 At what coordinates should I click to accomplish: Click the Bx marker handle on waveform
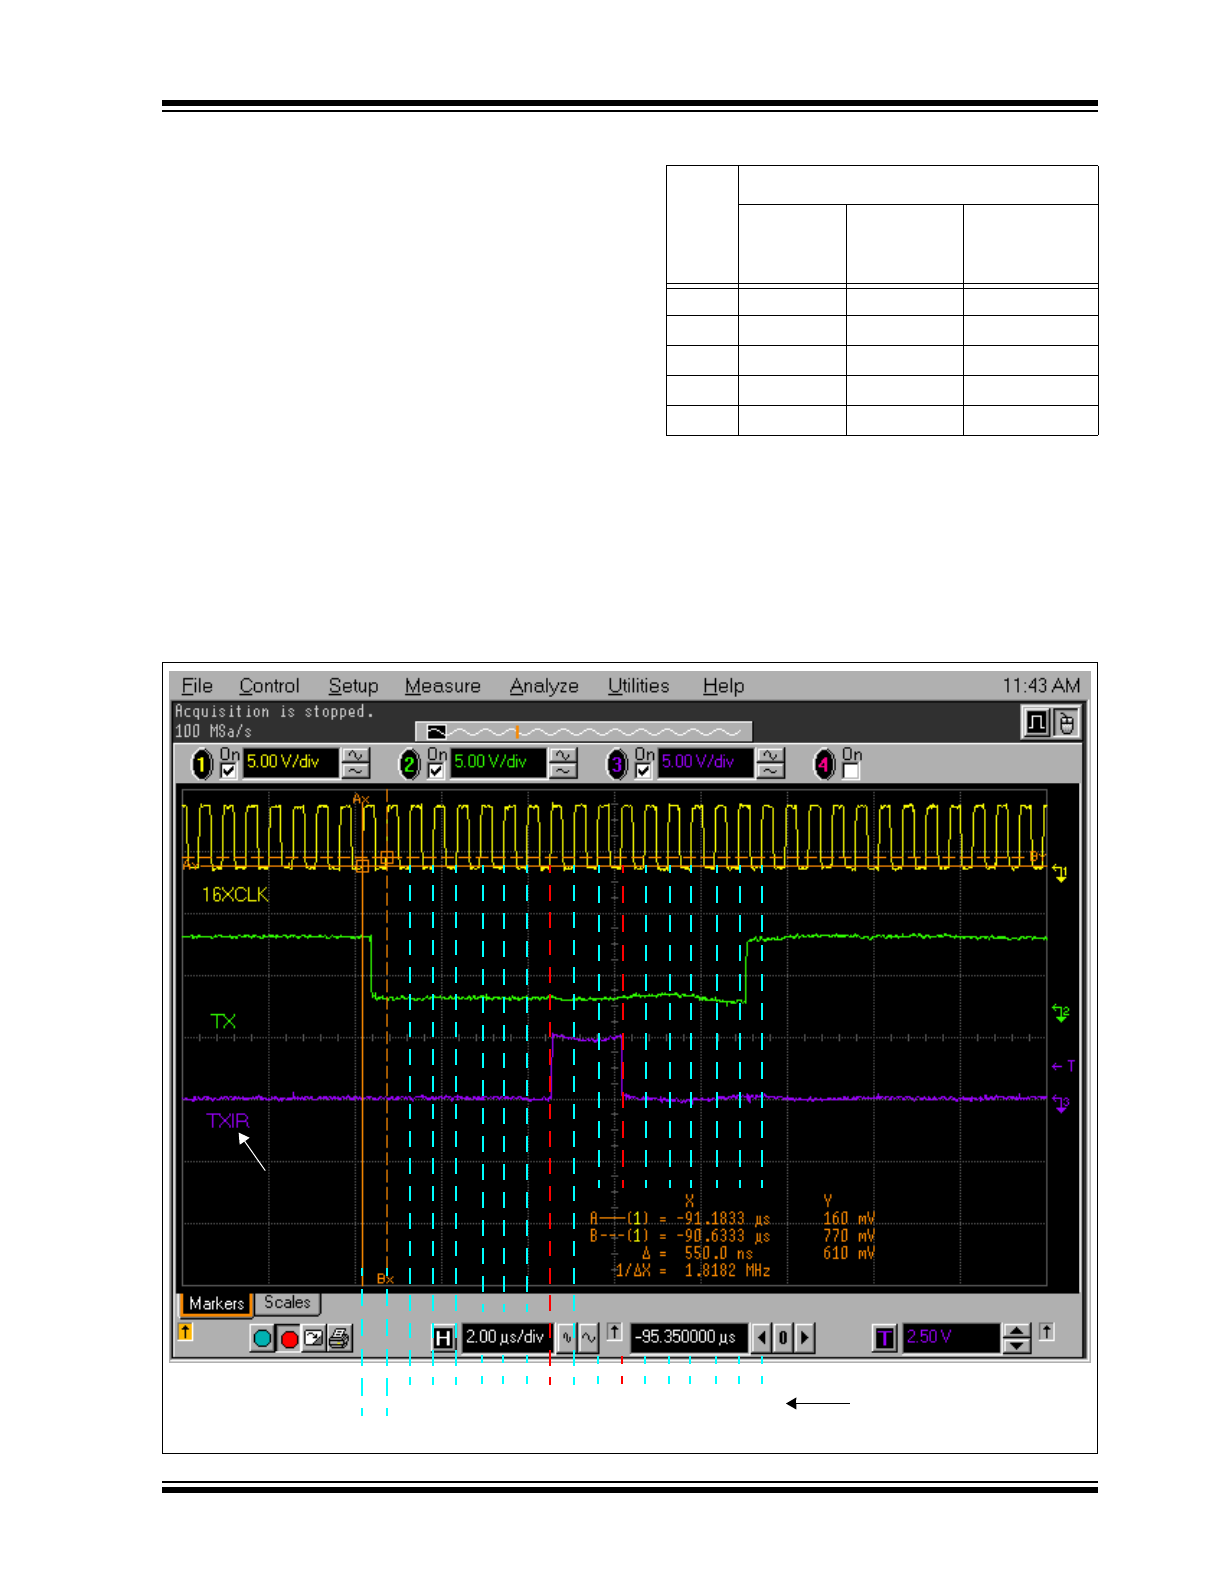(x=386, y=858)
